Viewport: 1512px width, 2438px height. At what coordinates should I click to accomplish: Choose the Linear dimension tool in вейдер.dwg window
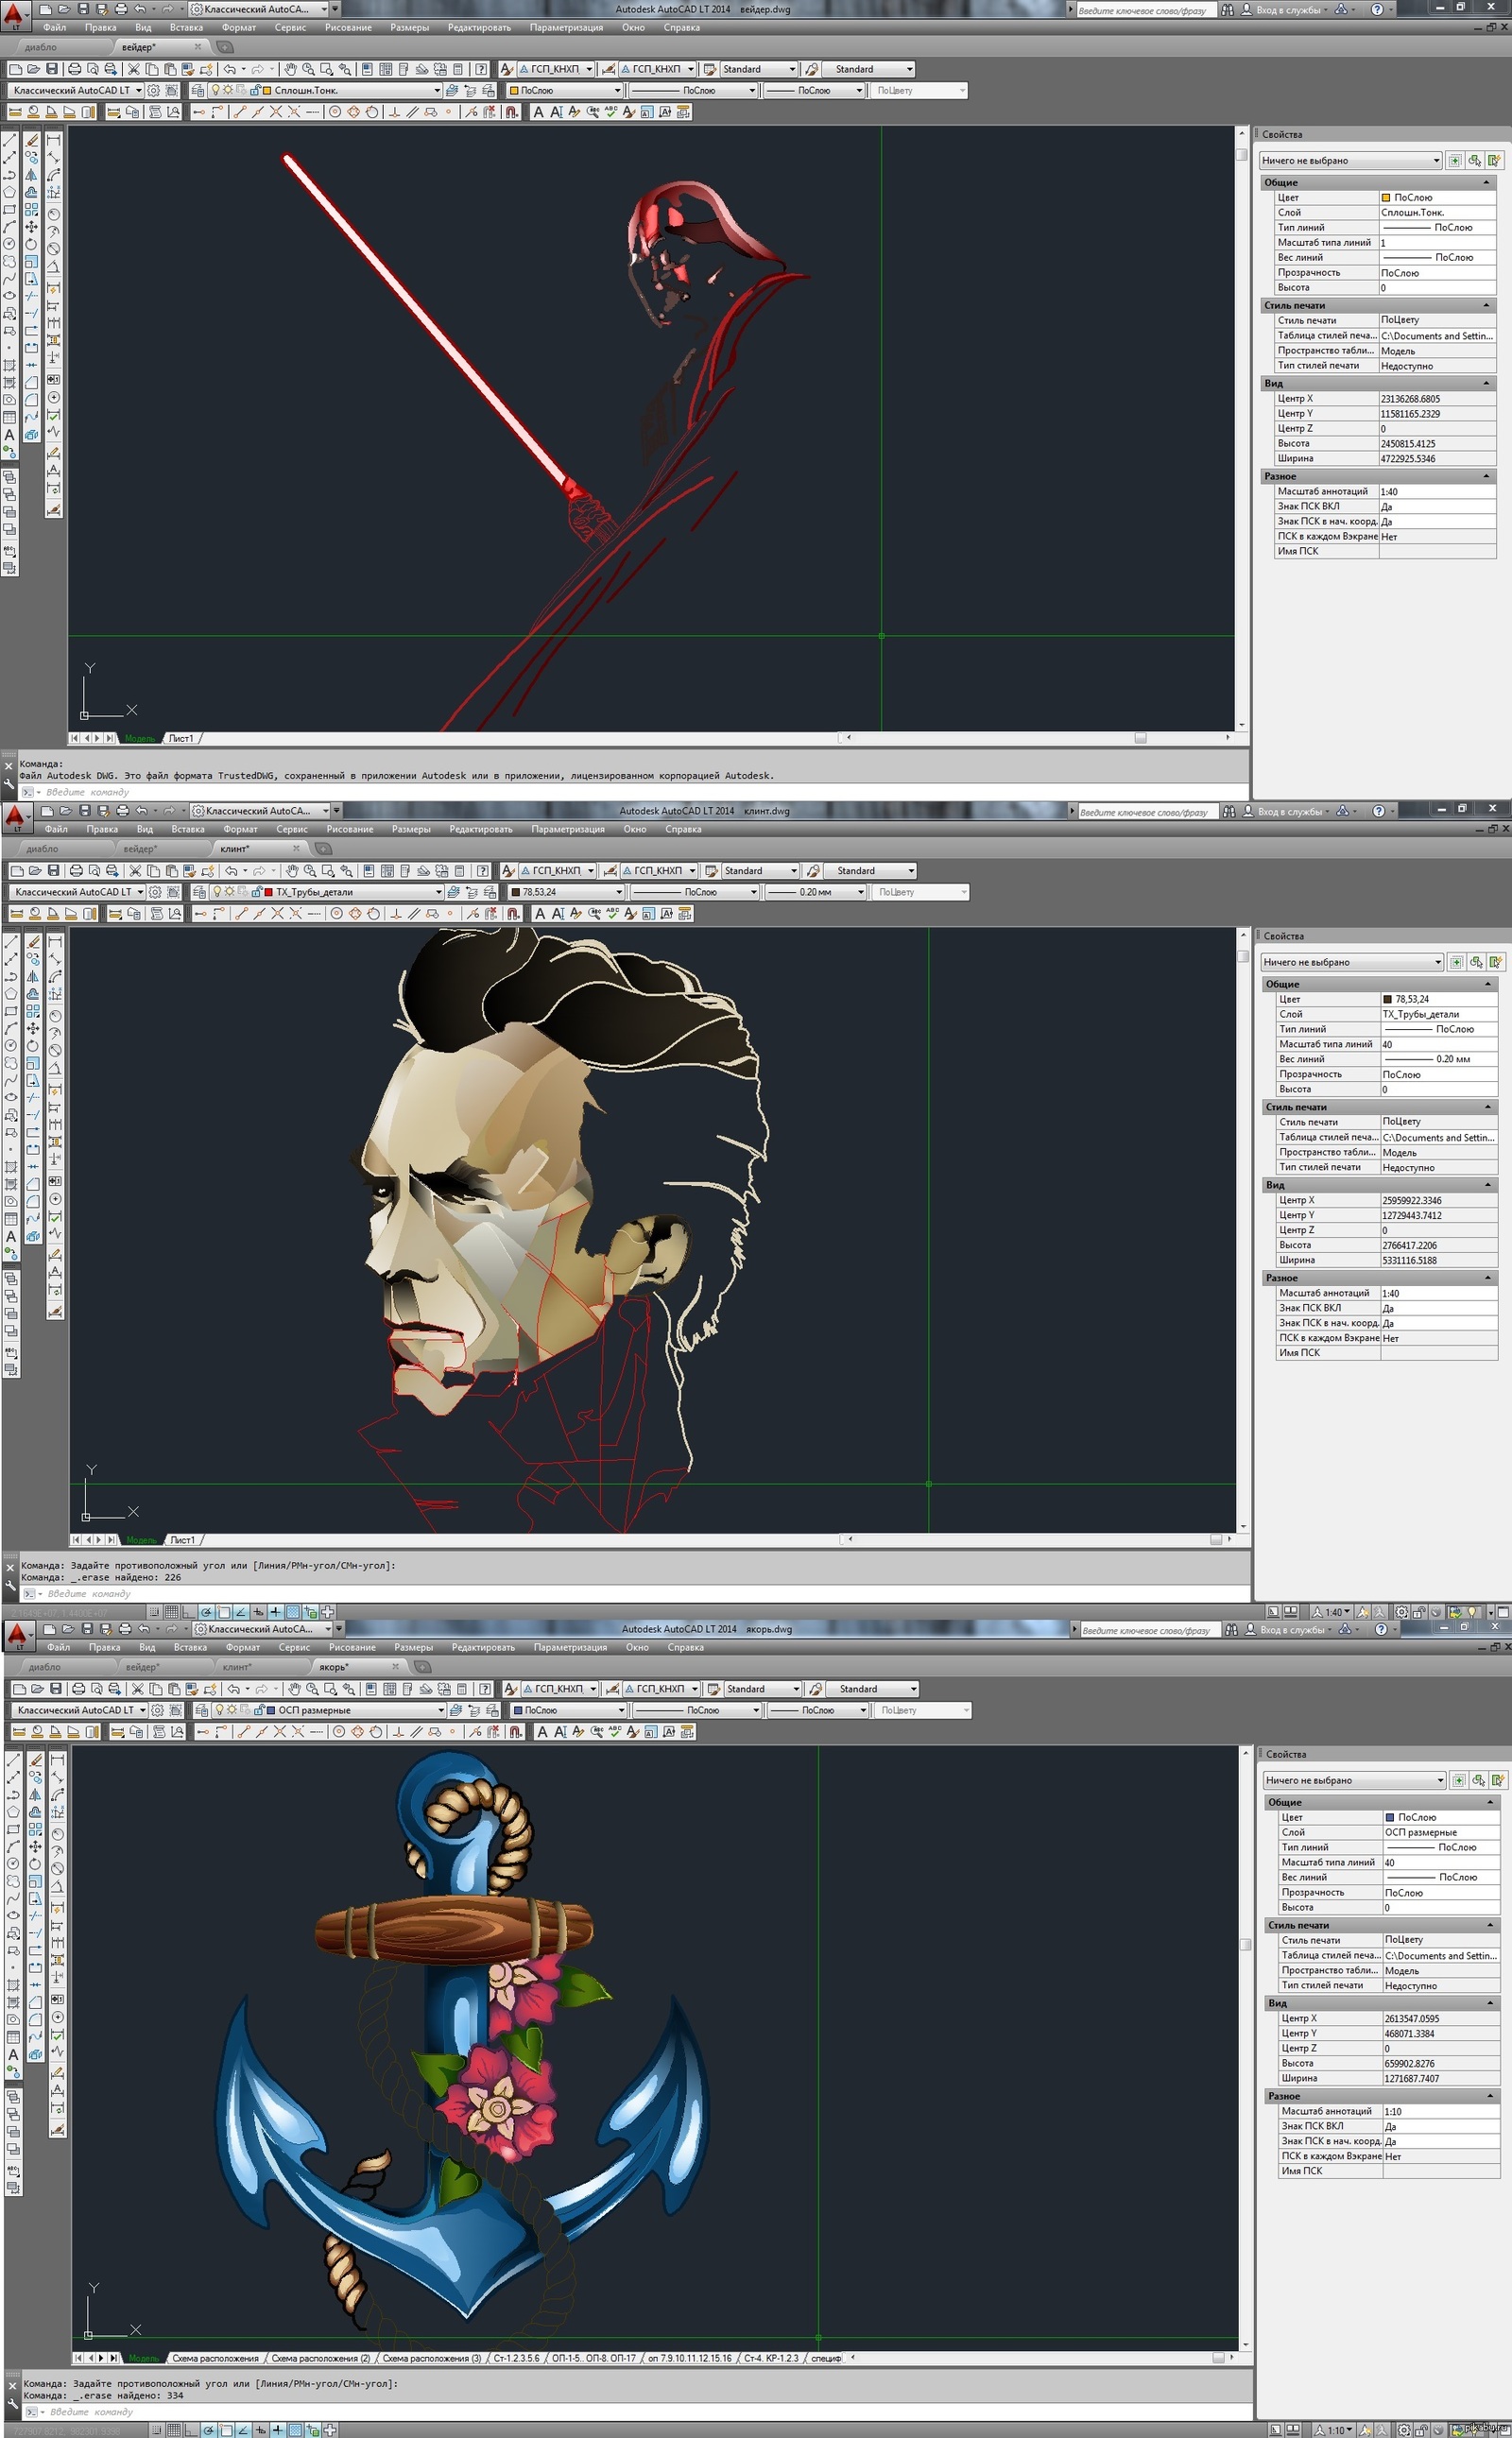coord(53,141)
